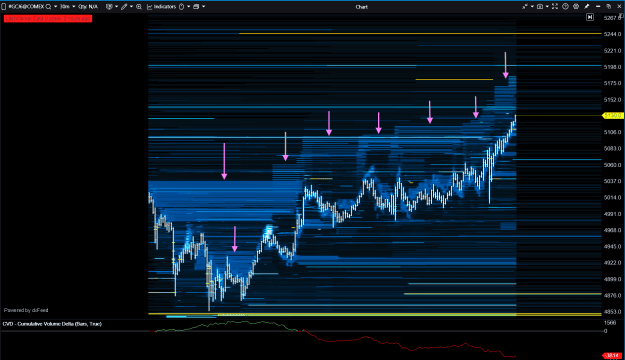Click the 5198.0 price axis label
Screen dimensions: 625x360
(613, 67)
